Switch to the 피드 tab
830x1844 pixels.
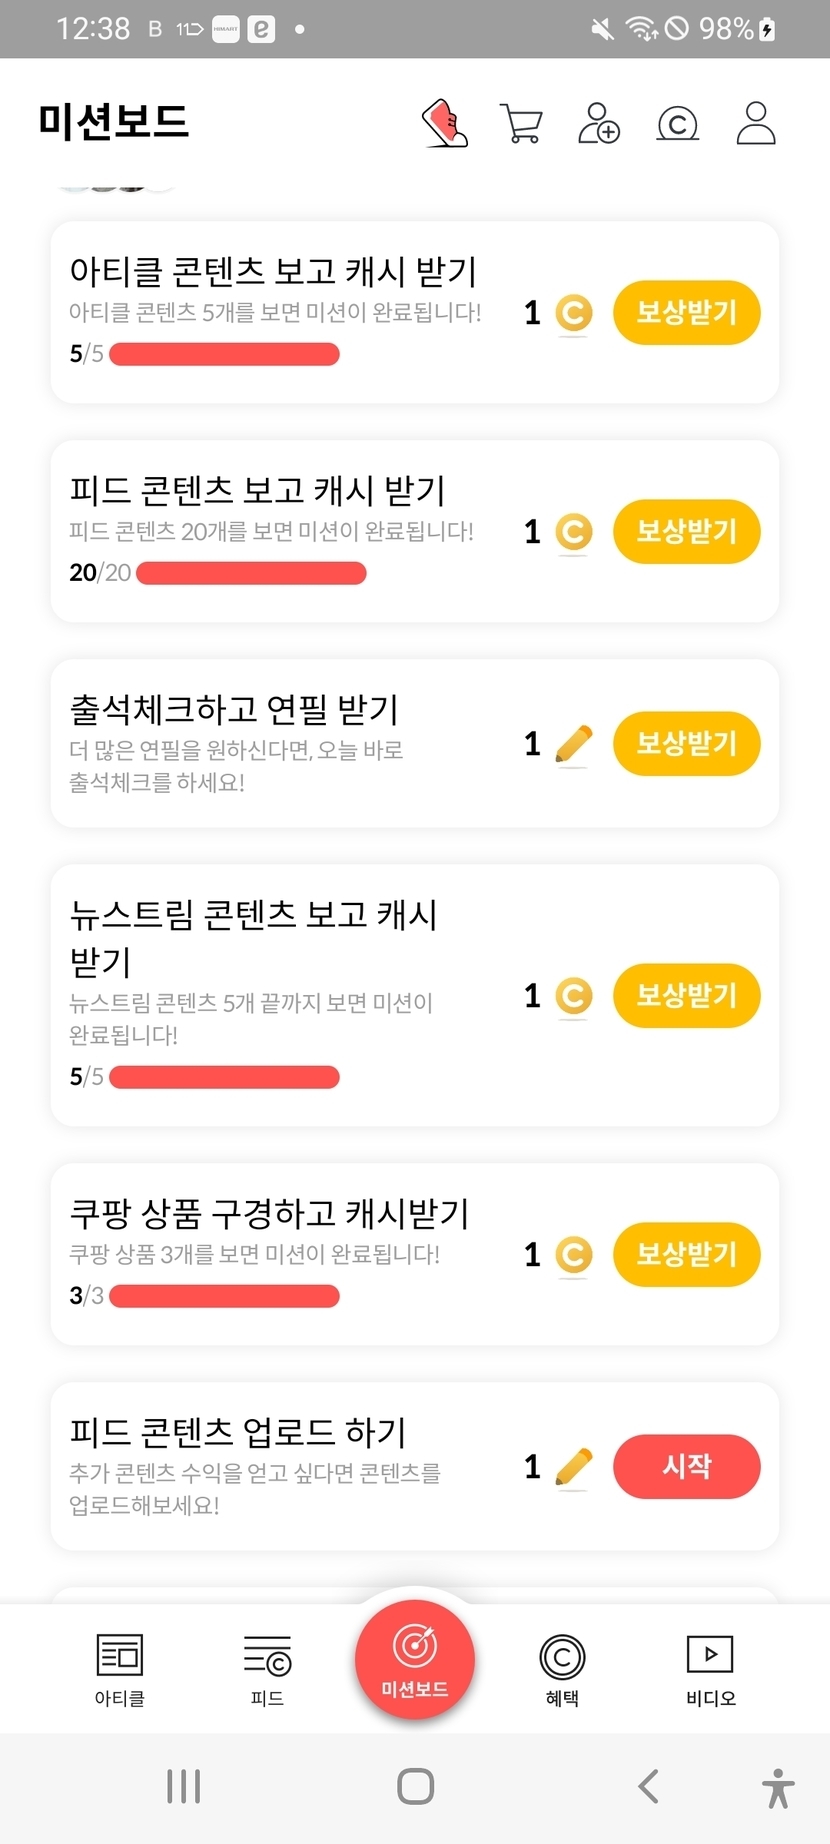coord(267,1667)
